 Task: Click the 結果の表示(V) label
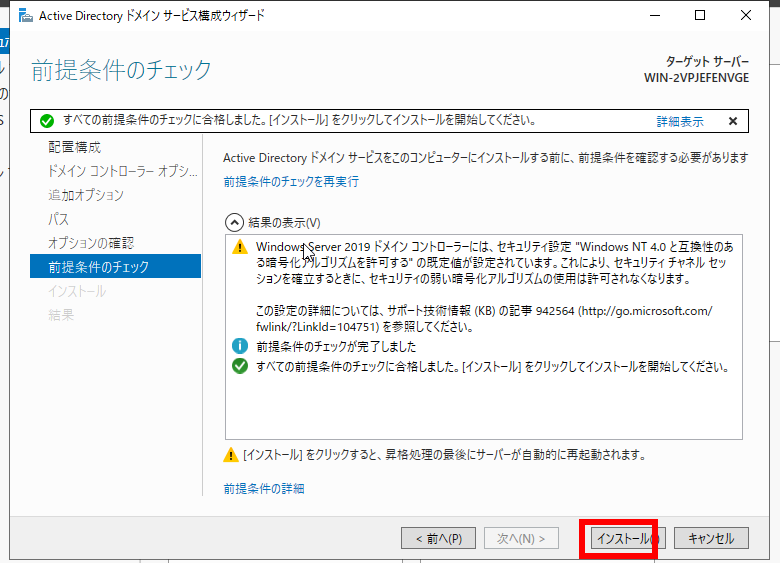pos(284,222)
